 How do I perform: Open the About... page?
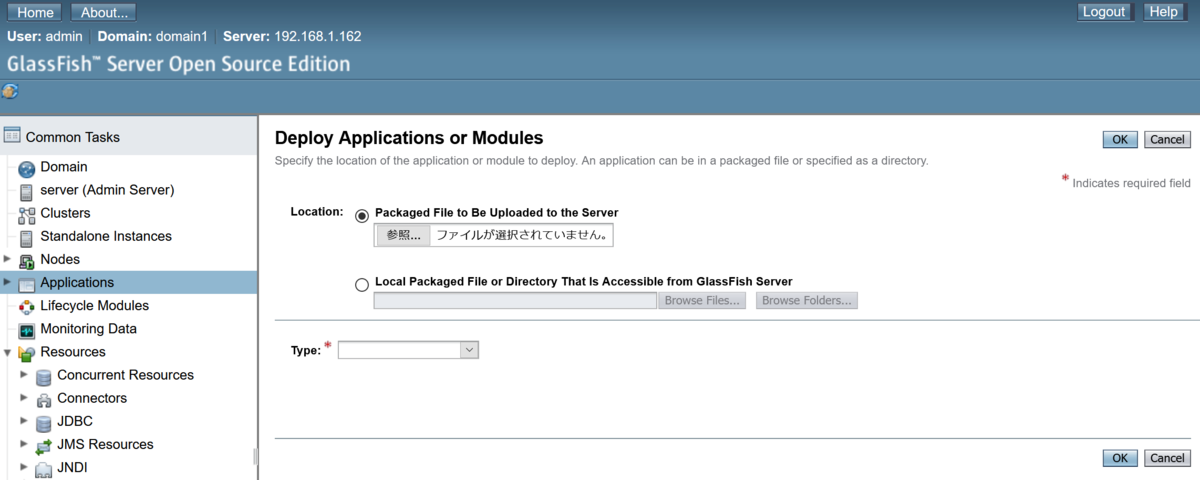coord(103,12)
